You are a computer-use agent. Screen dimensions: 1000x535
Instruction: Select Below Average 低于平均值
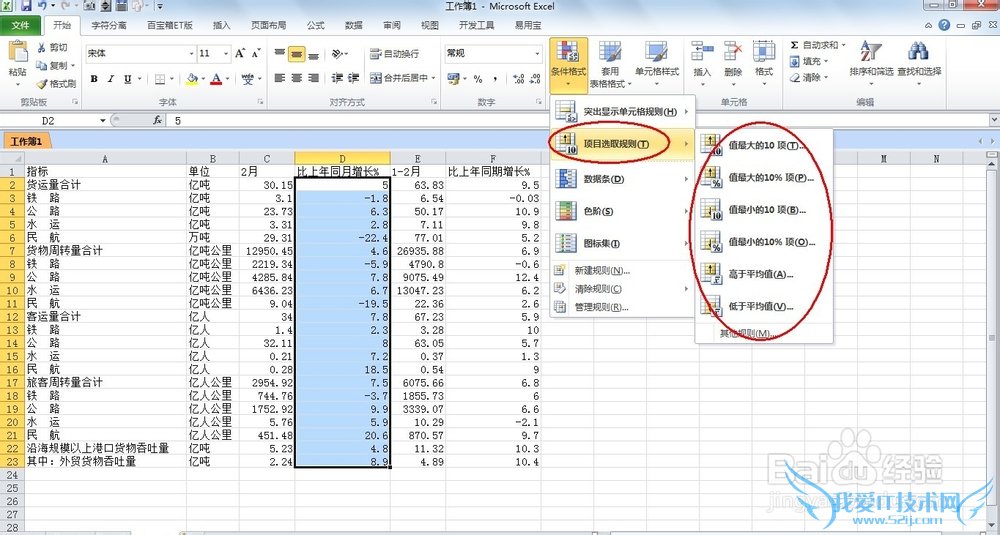[764, 306]
